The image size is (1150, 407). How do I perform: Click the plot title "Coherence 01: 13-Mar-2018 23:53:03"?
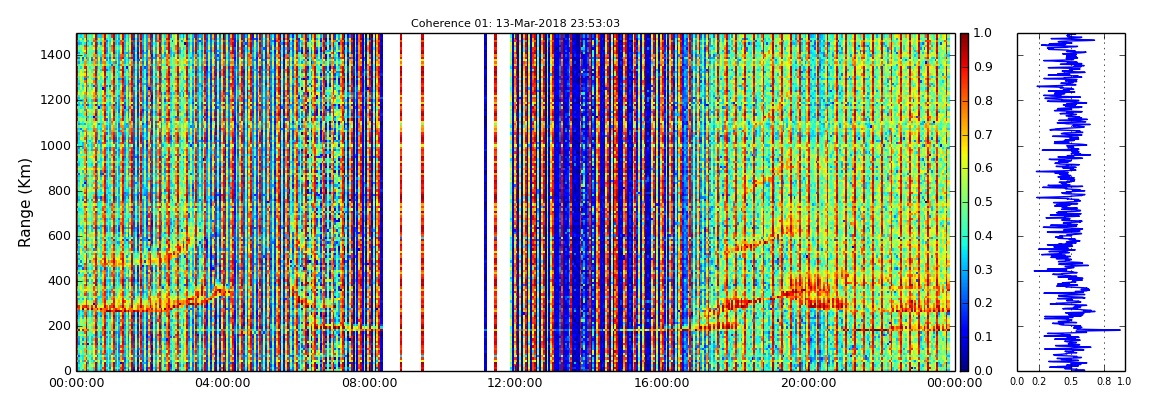click(515, 23)
